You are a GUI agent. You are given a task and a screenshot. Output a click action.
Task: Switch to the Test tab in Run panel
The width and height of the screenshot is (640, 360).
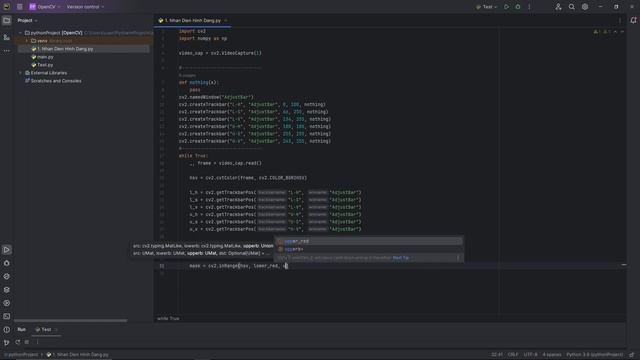pos(43,329)
